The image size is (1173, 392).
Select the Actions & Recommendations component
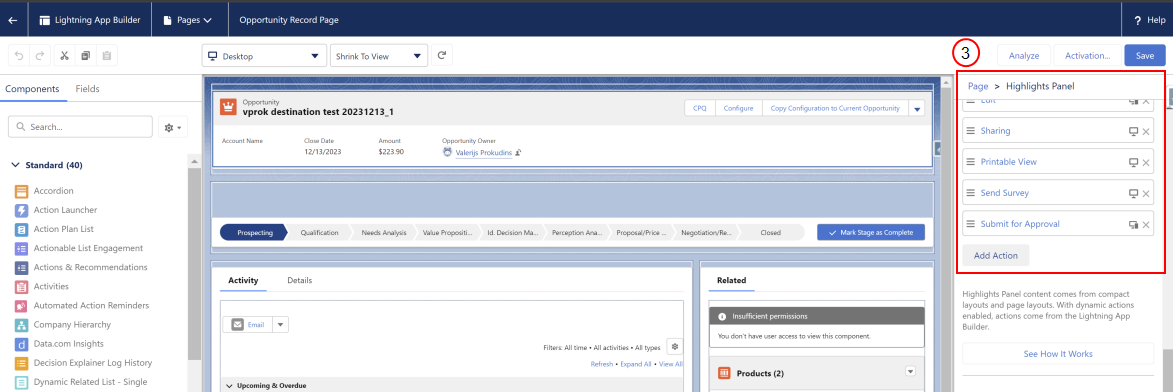click(81, 267)
